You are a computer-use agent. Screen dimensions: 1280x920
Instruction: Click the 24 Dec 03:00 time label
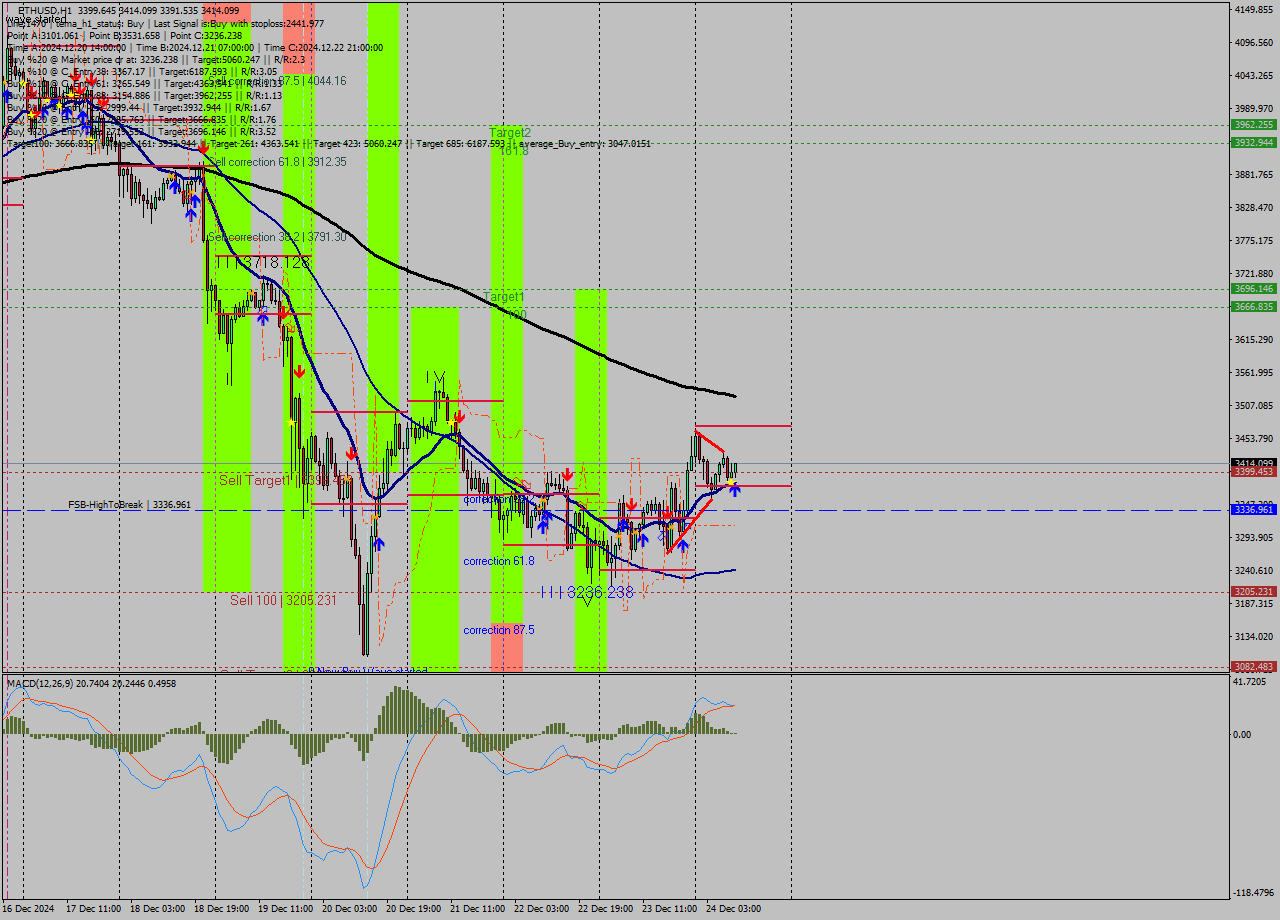(x=735, y=909)
